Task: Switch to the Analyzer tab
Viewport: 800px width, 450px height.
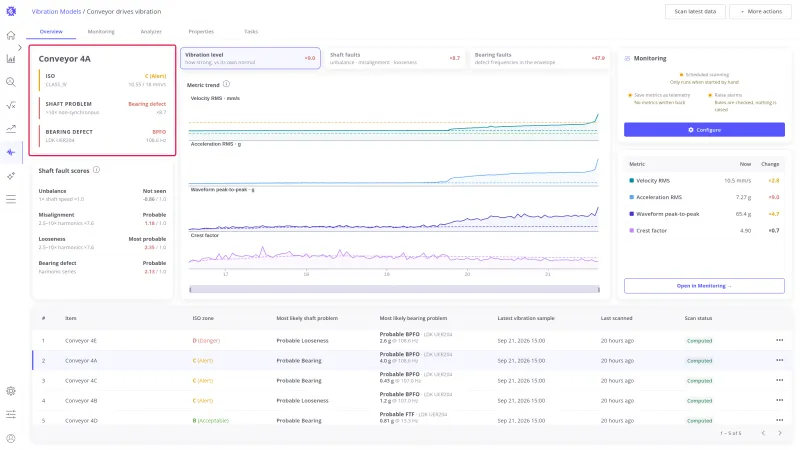Action: [151, 32]
